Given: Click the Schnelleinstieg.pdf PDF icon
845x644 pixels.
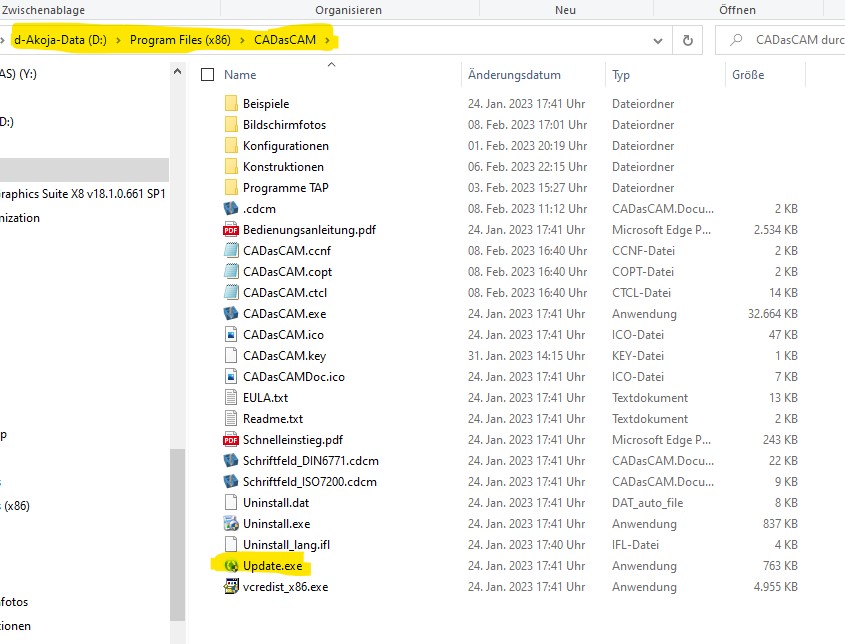Looking at the screenshot, I should tap(231, 440).
